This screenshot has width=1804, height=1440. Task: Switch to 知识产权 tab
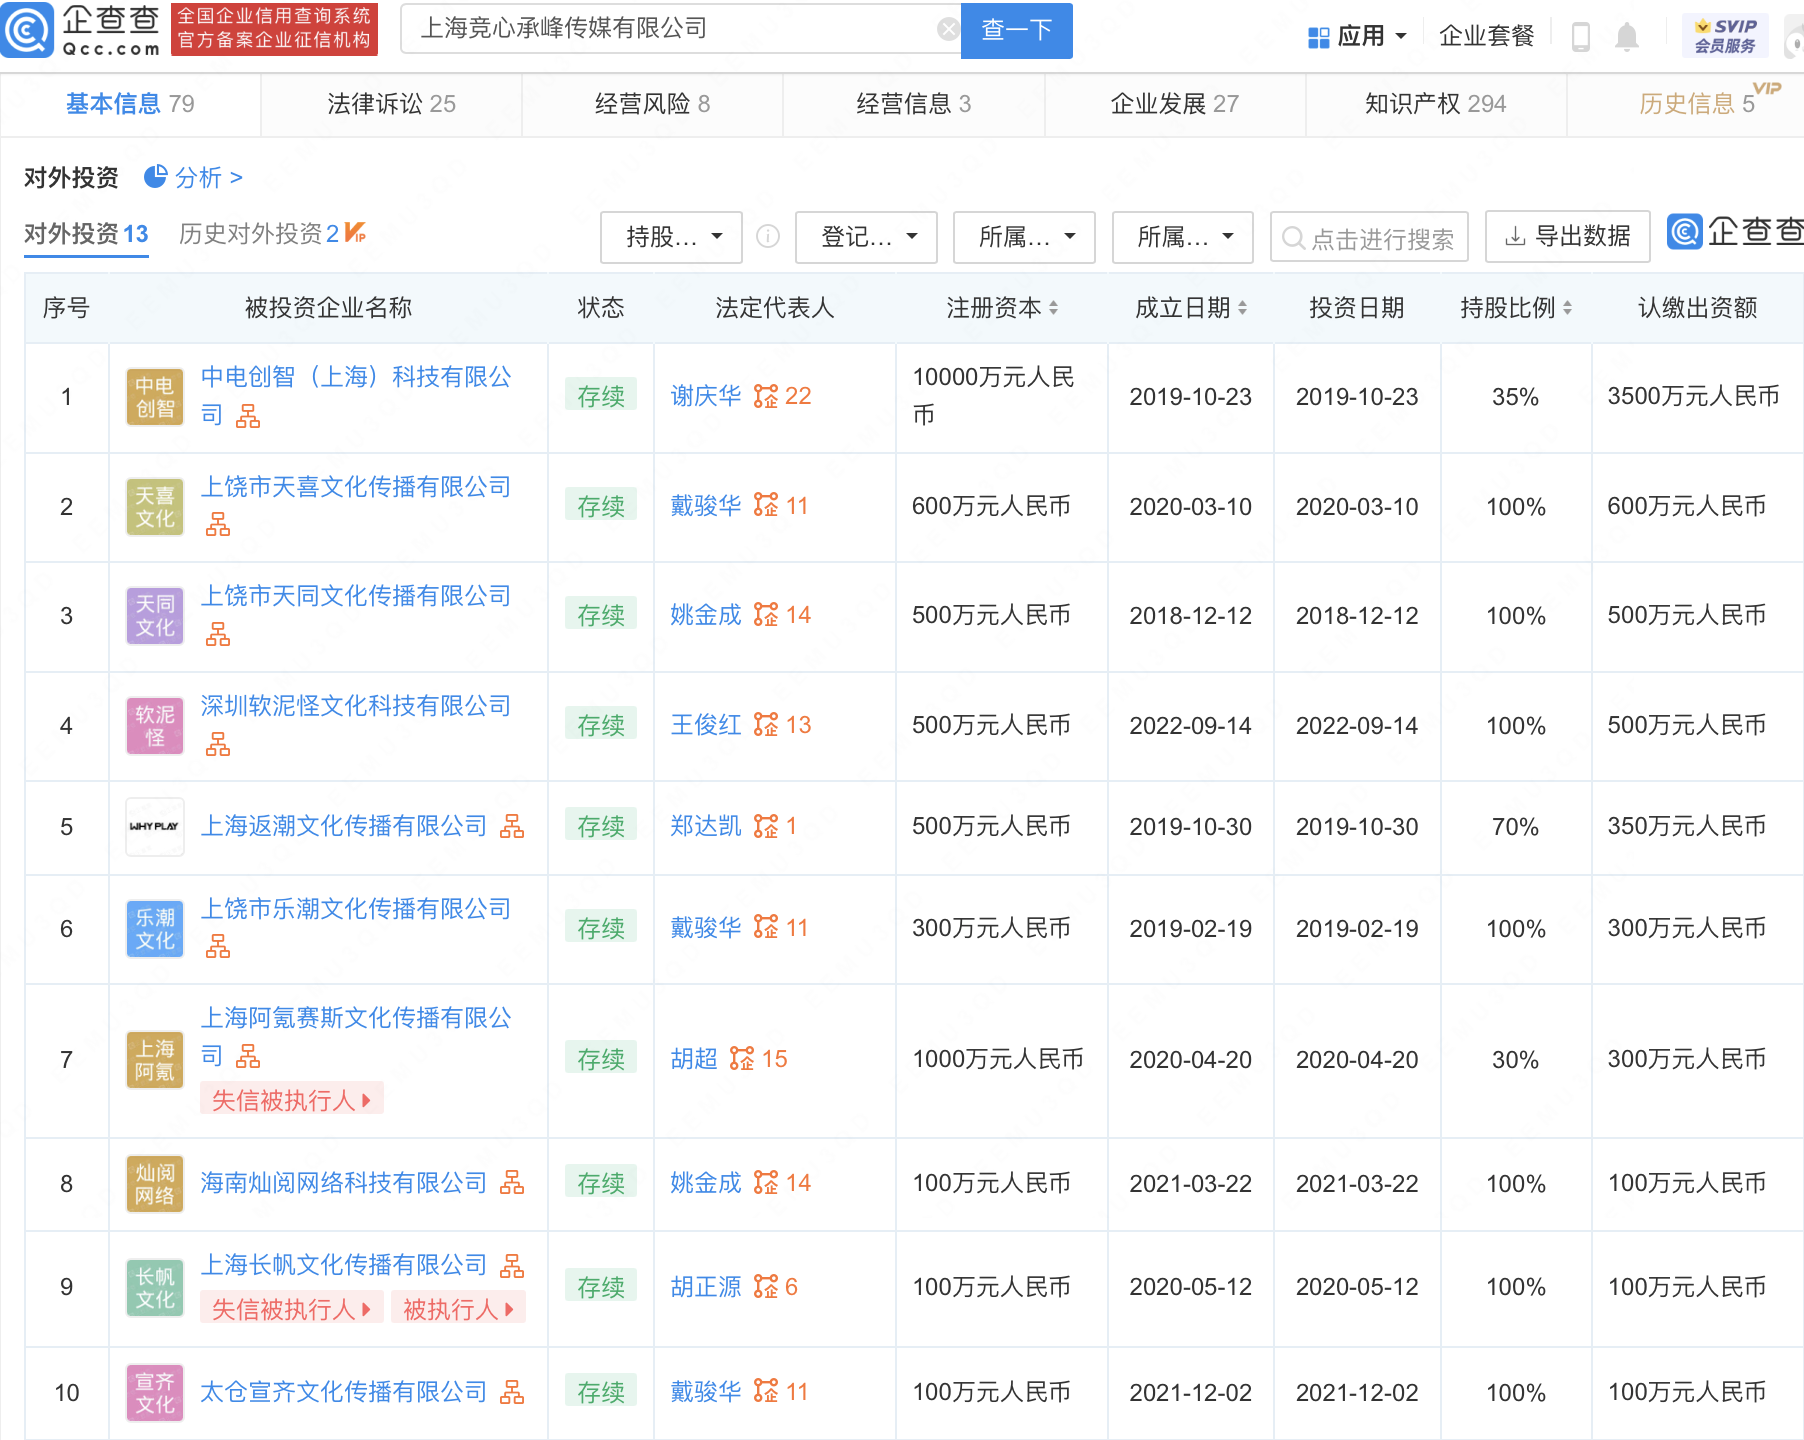click(x=1435, y=104)
